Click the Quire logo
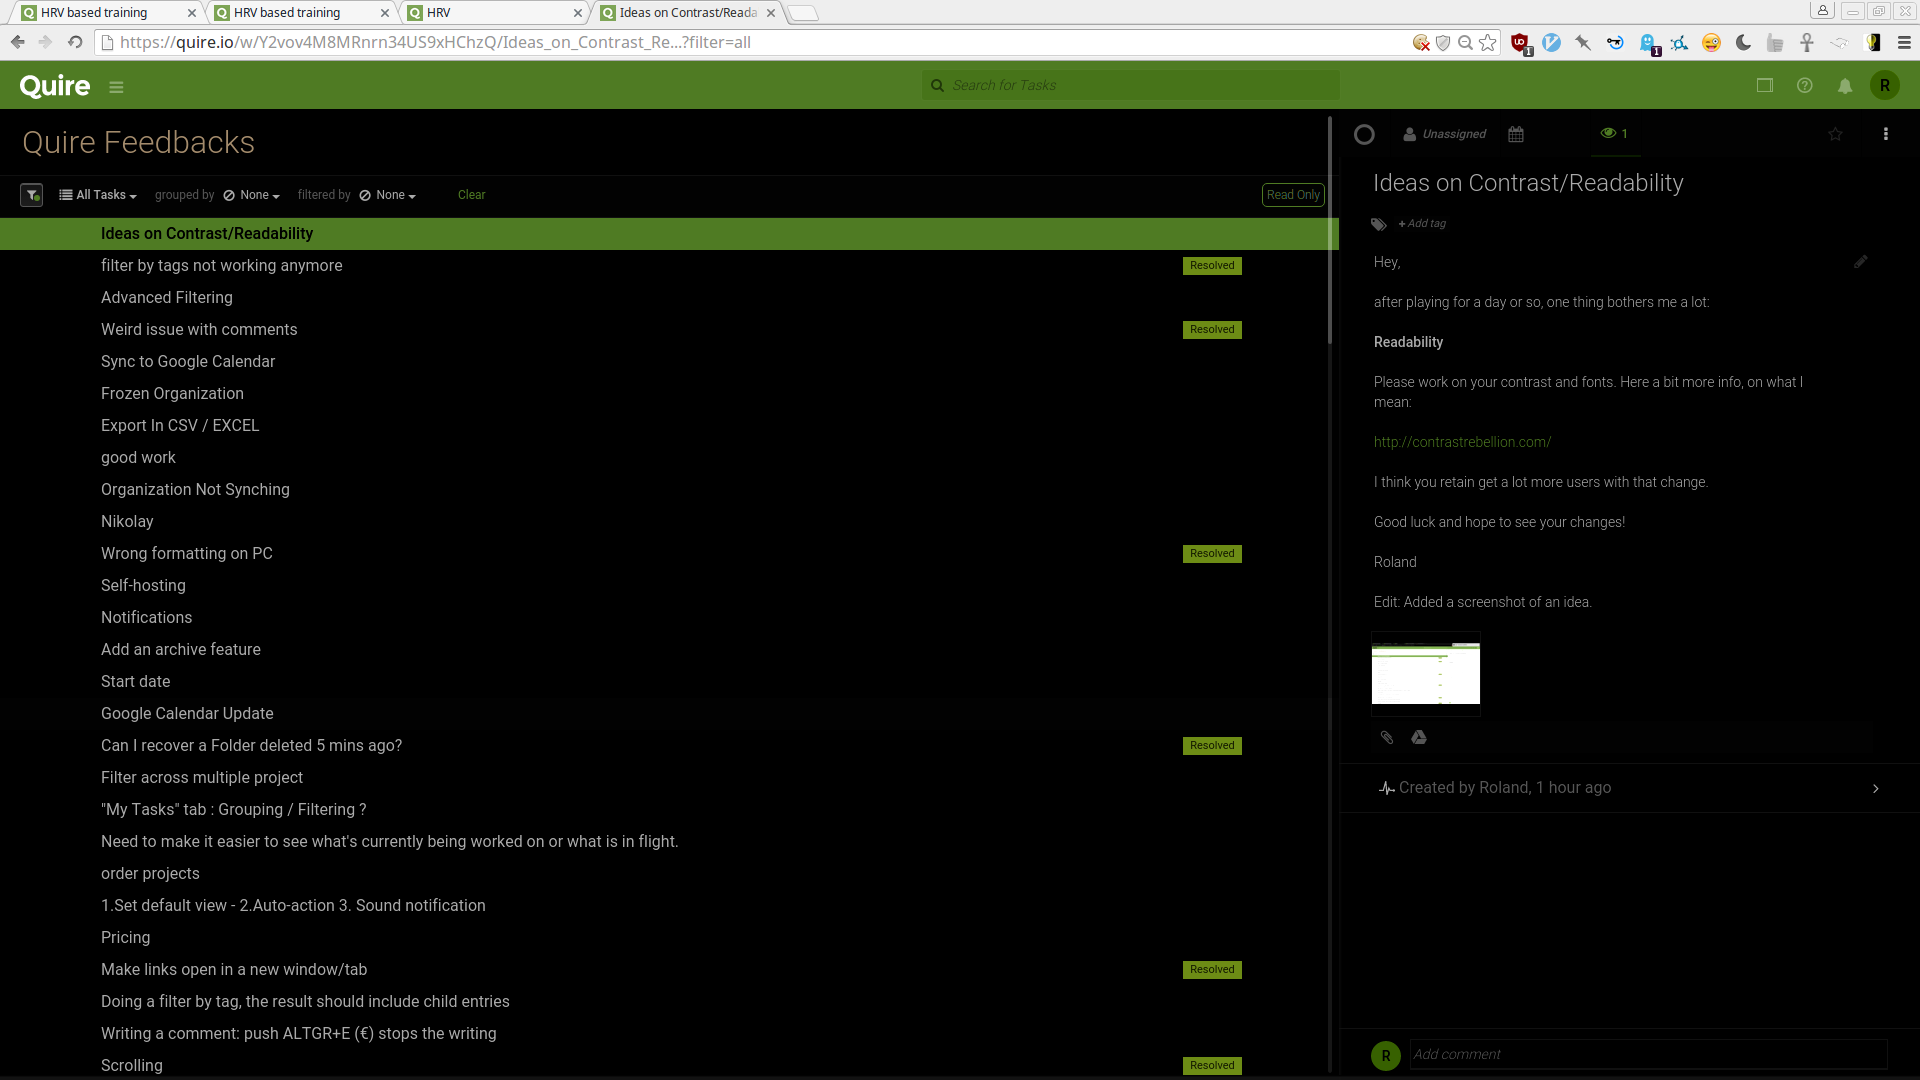The height and width of the screenshot is (1080, 1920). pyautogui.click(x=55, y=86)
